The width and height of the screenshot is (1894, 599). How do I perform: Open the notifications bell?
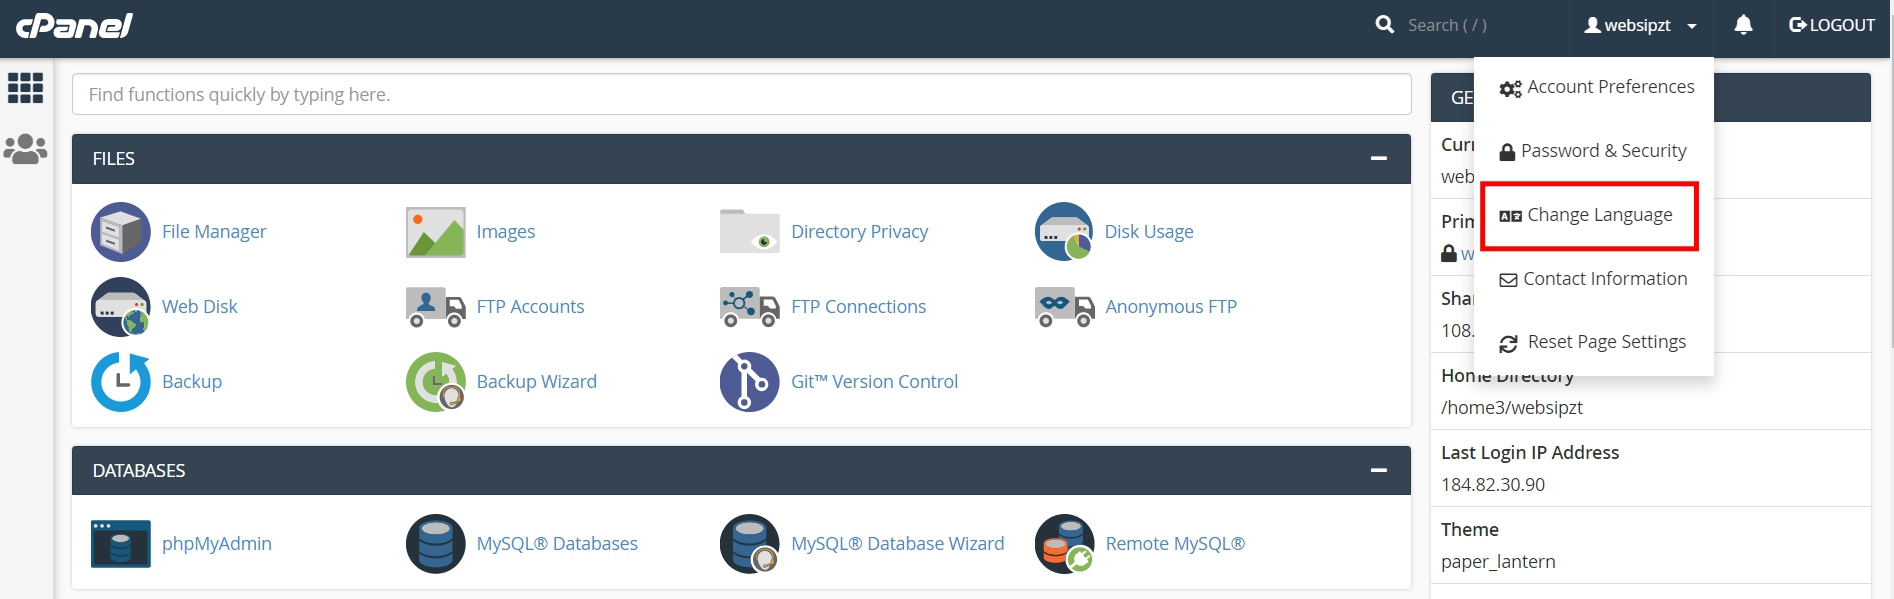[1743, 25]
